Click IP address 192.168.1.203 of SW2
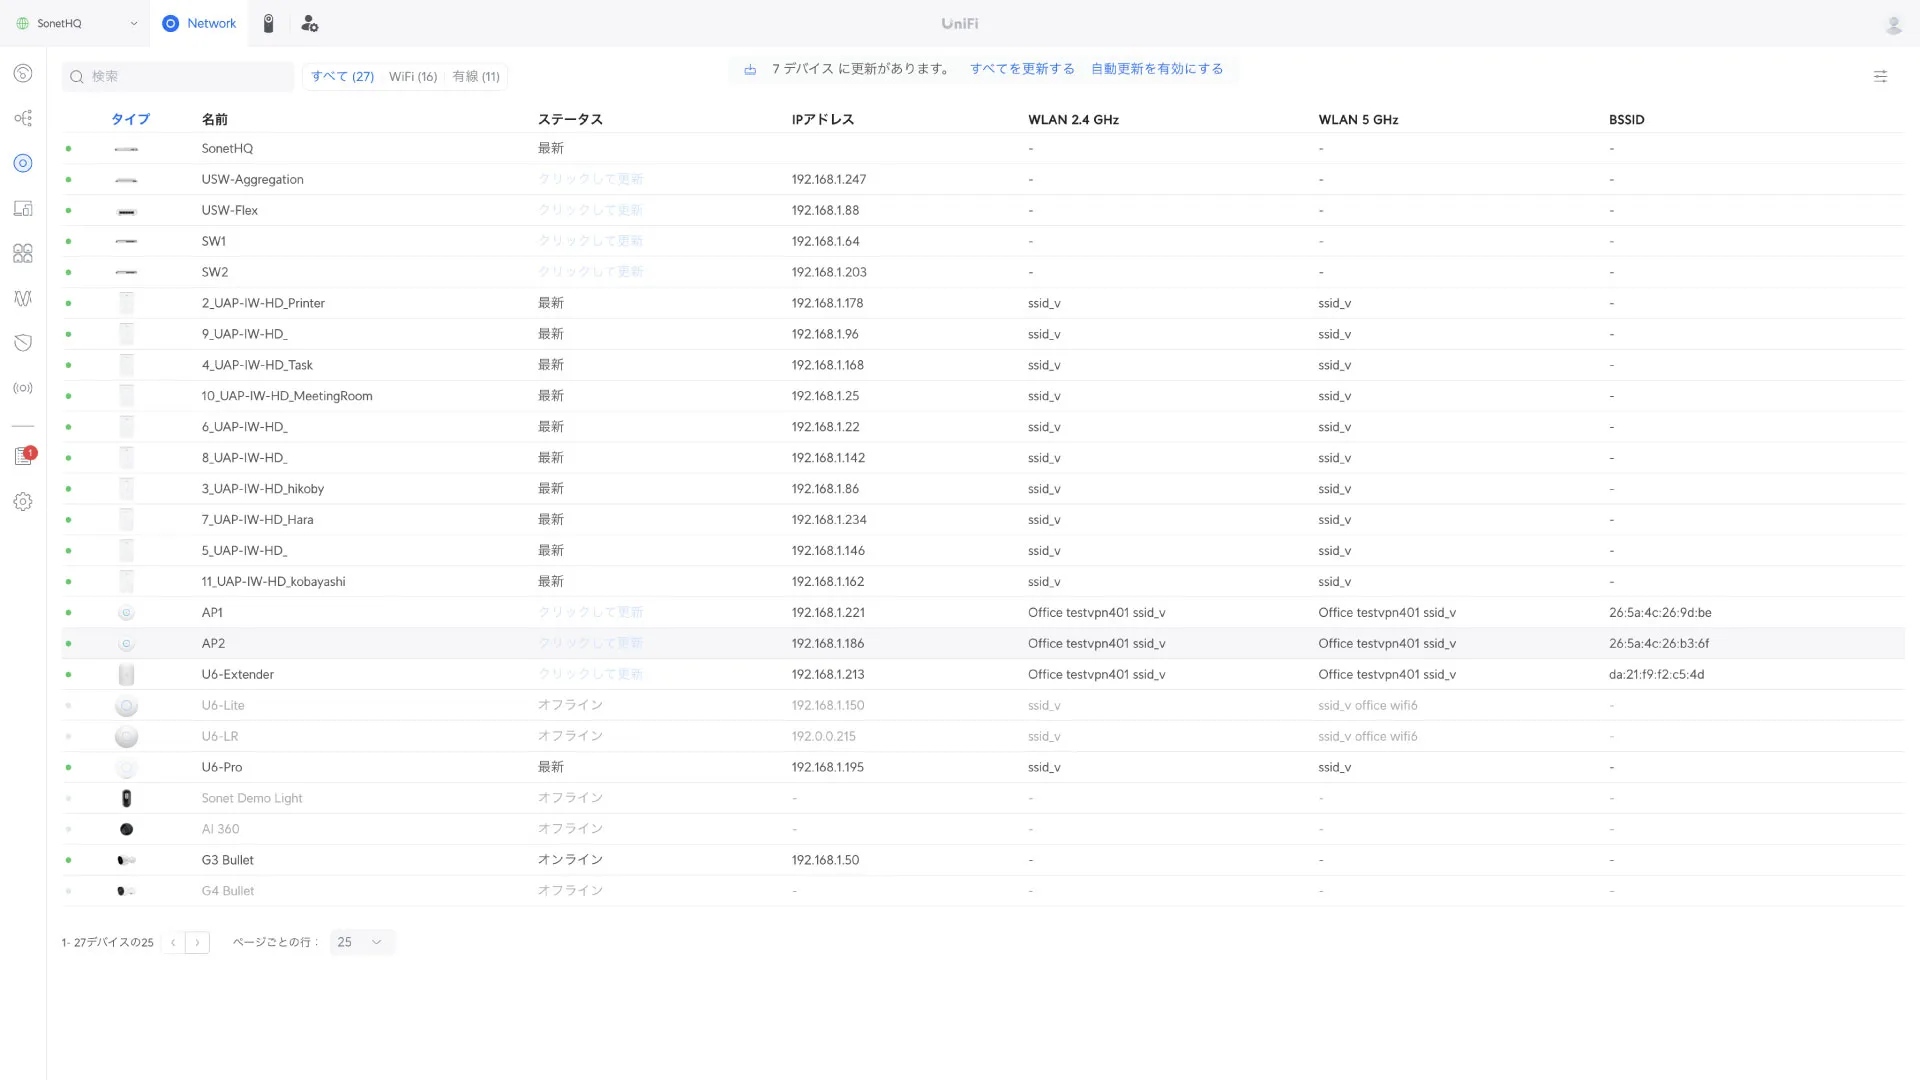 [829, 272]
